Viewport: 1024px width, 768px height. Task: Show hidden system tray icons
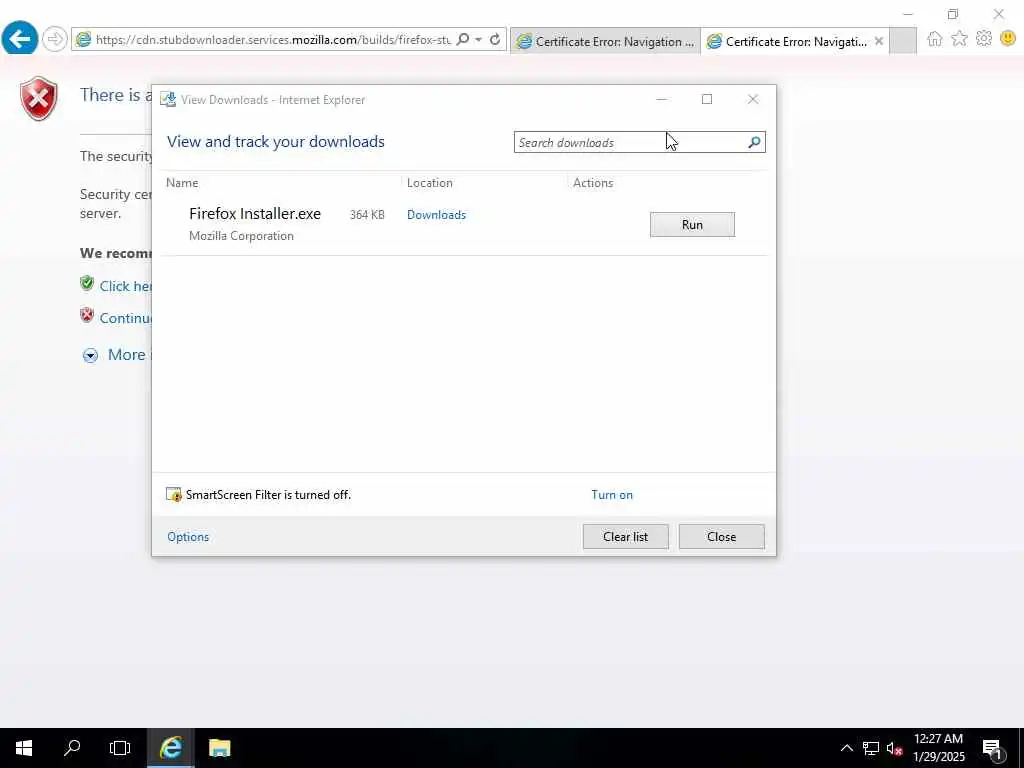pos(846,748)
